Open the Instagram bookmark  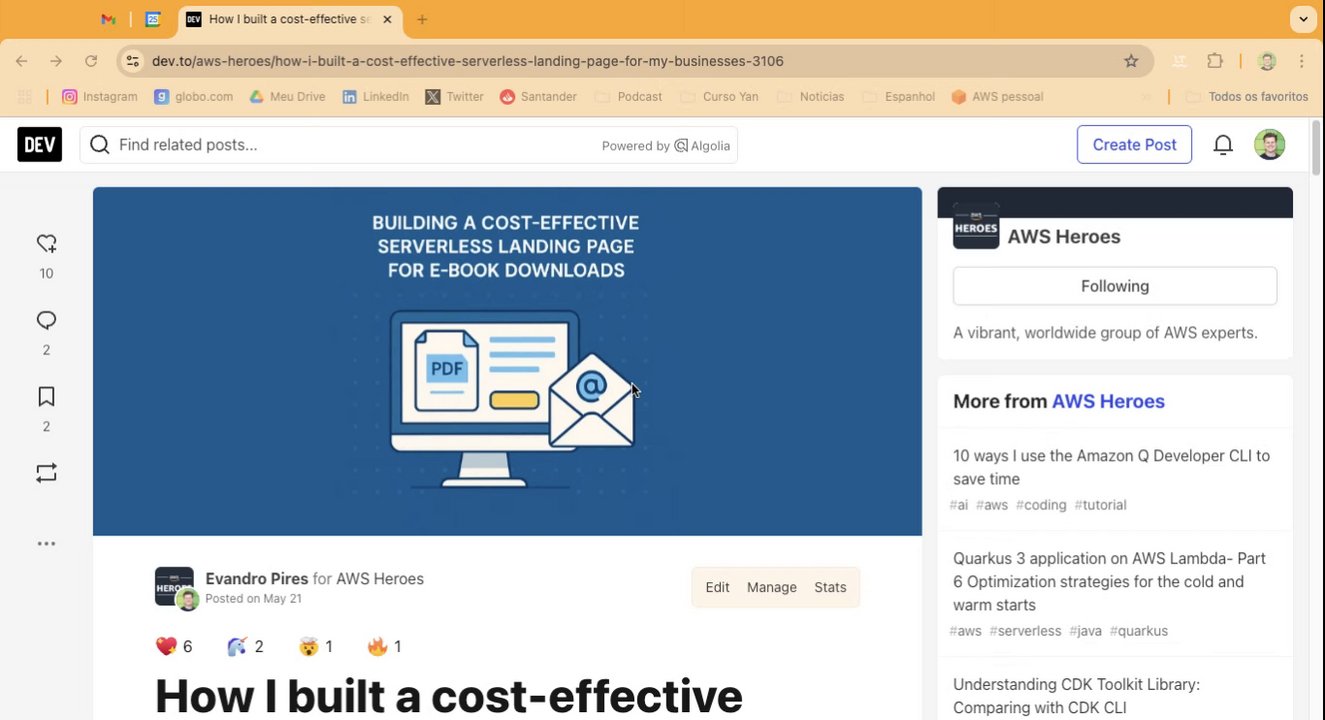point(100,97)
